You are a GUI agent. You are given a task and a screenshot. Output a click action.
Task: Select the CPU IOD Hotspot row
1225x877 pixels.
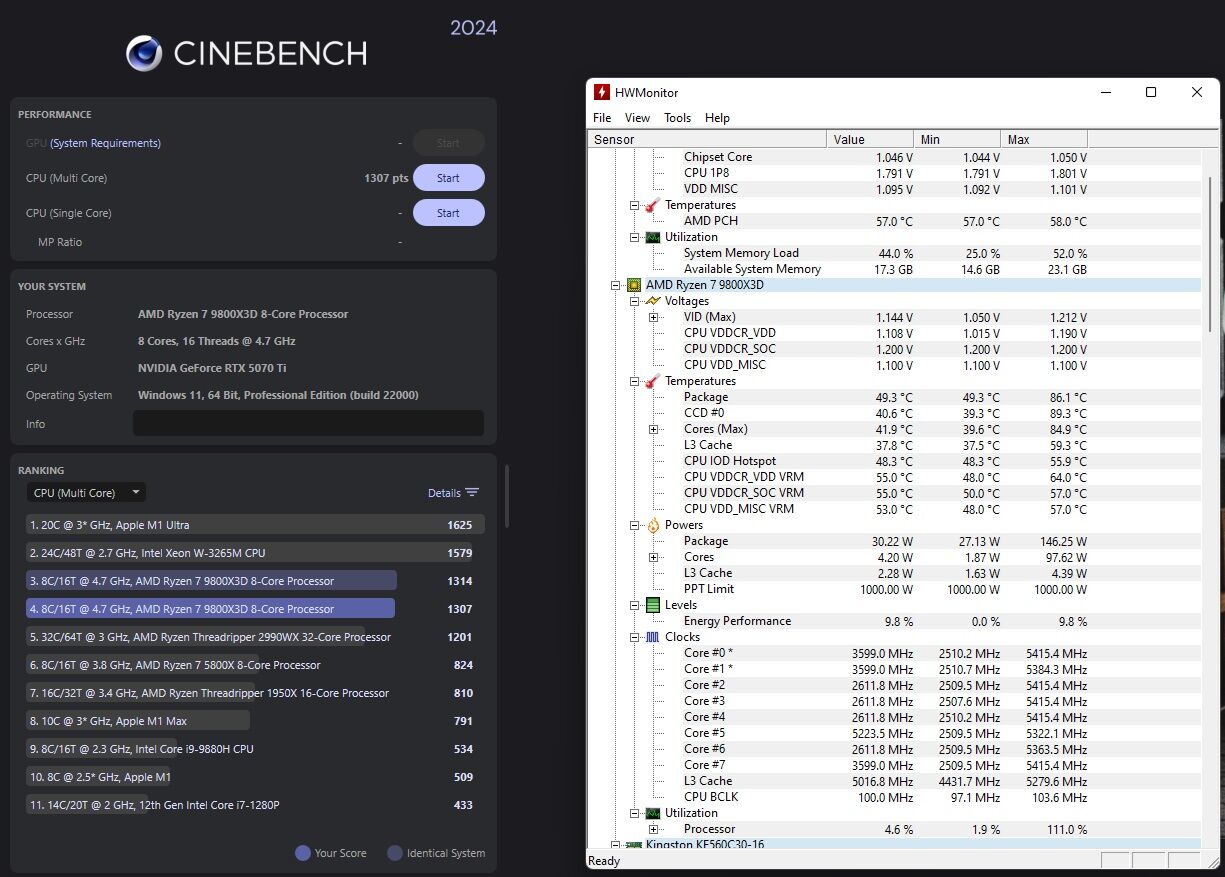[894, 461]
